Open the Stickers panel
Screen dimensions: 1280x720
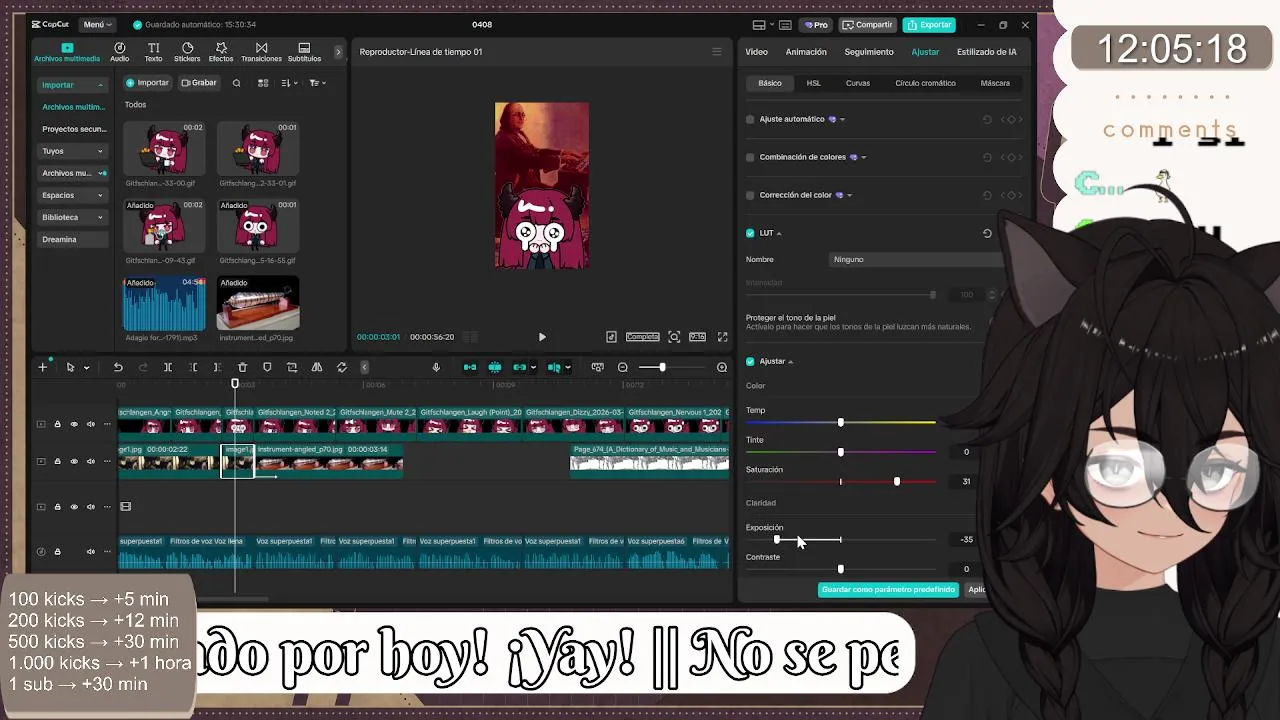pos(187,52)
